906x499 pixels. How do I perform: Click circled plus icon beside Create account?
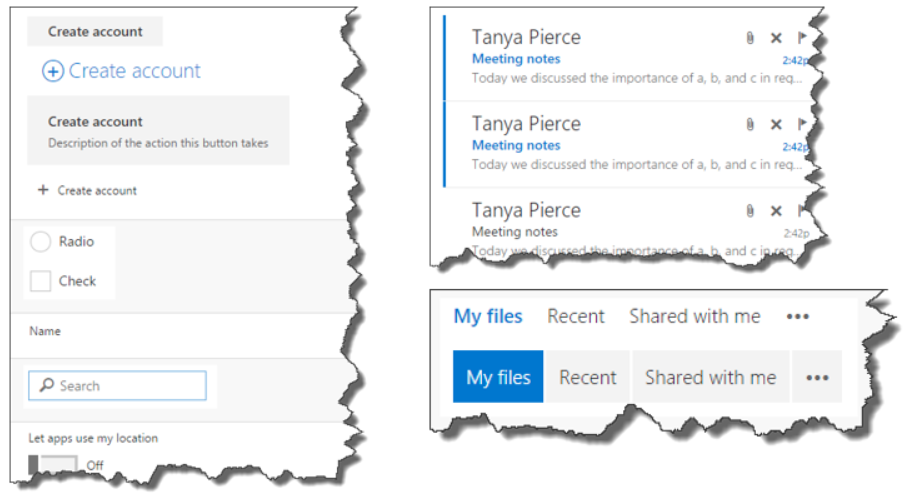52,72
